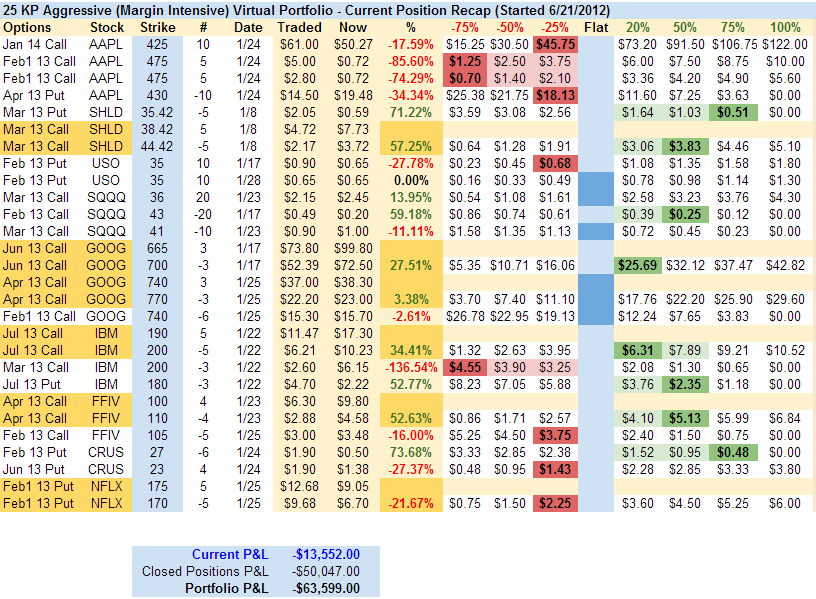This screenshot has width=816, height=599.
Task: Select the Jun 13 Put option cell
Action: [38, 469]
